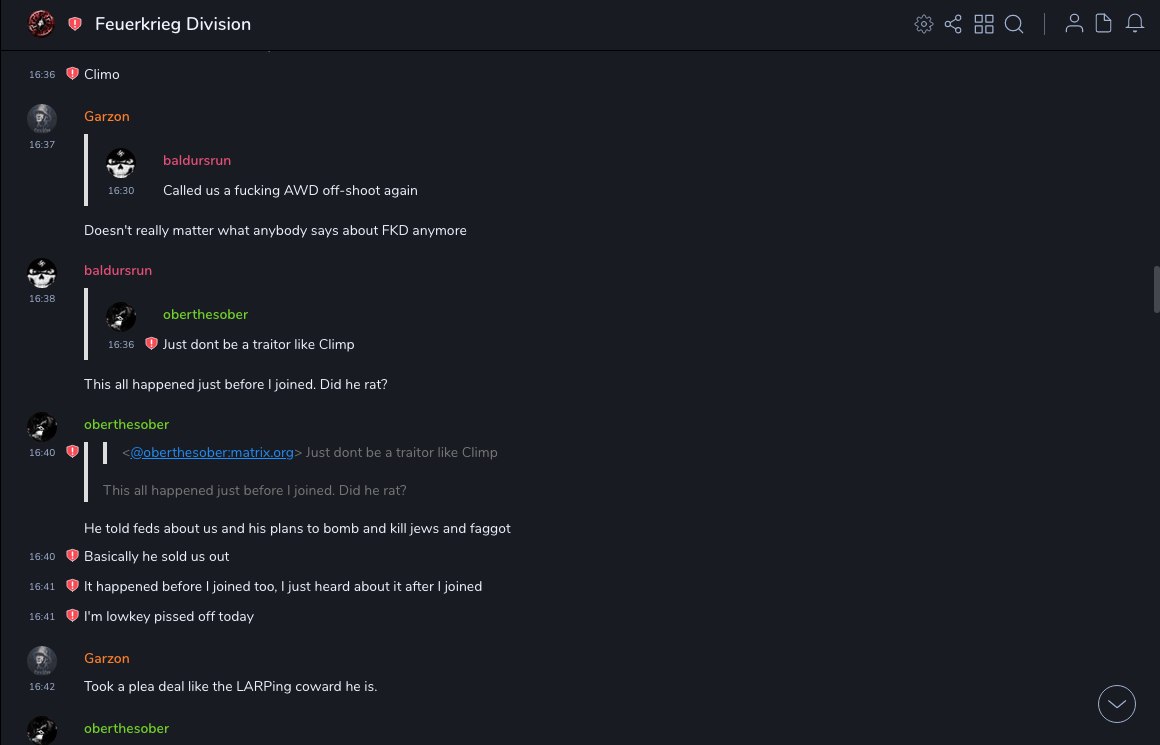1160x745 pixels.
Task: Open the @oberthesober:matrix.org mention link
Action: click(212, 452)
